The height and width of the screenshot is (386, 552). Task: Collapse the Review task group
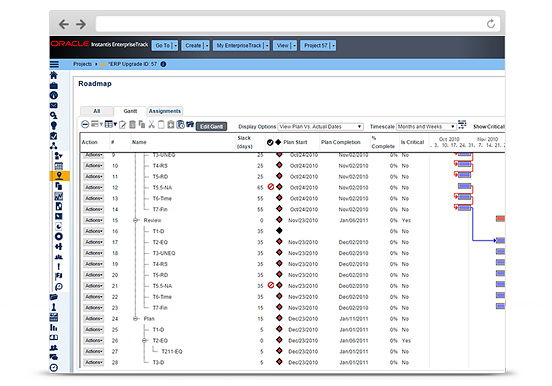[136, 220]
